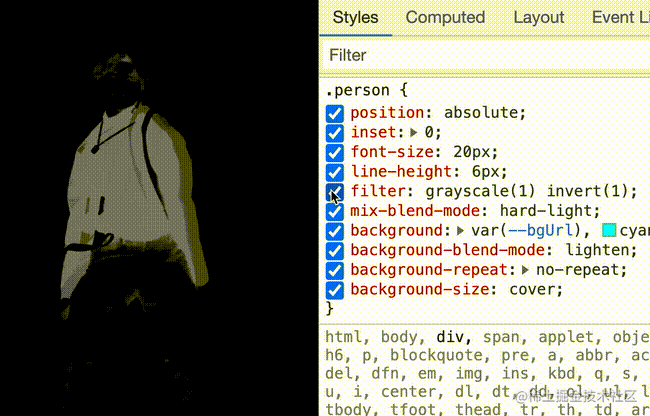Toggle the inset property checkbox
The width and height of the screenshot is (650, 416).
pos(334,133)
